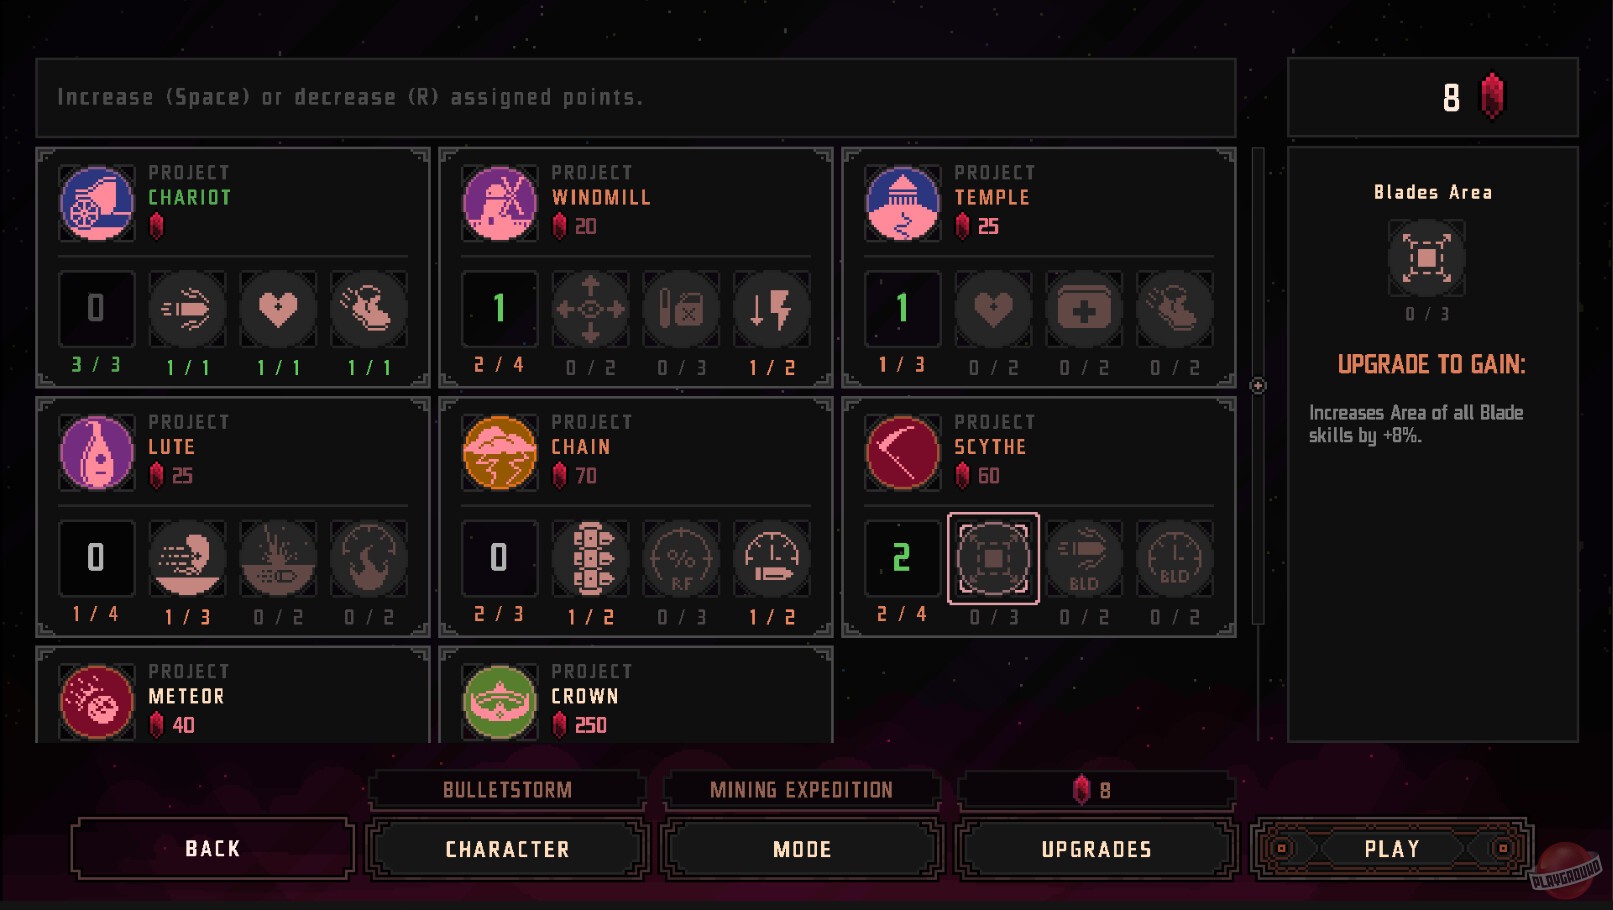Click Project Scythe's level counter showing 2
Image resolution: width=1613 pixels, height=910 pixels.
[902, 558]
